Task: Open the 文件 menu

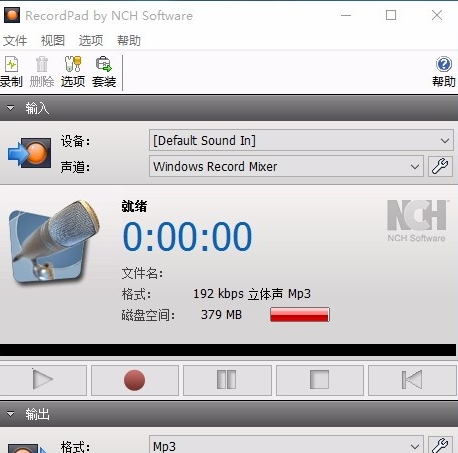Action: (15, 41)
